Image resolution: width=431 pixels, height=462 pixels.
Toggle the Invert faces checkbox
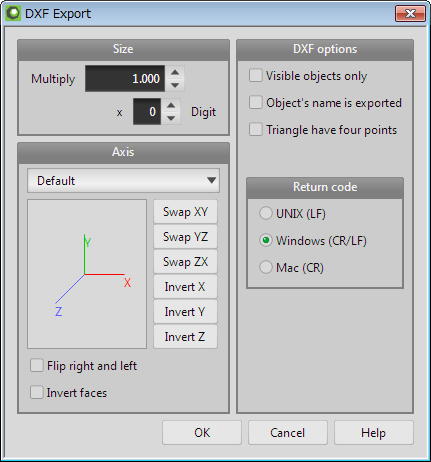(37, 392)
